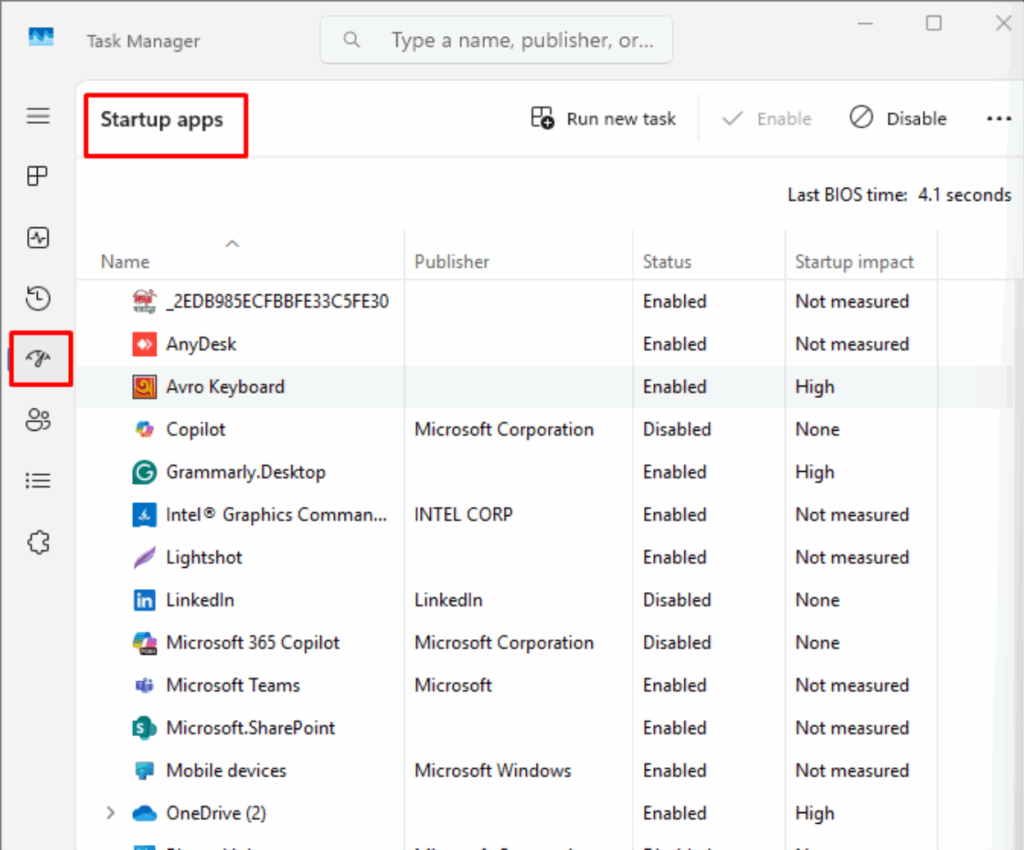This screenshot has height=850, width=1024.
Task: Select the AnyDesk row name
Action: click(x=201, y=344)
